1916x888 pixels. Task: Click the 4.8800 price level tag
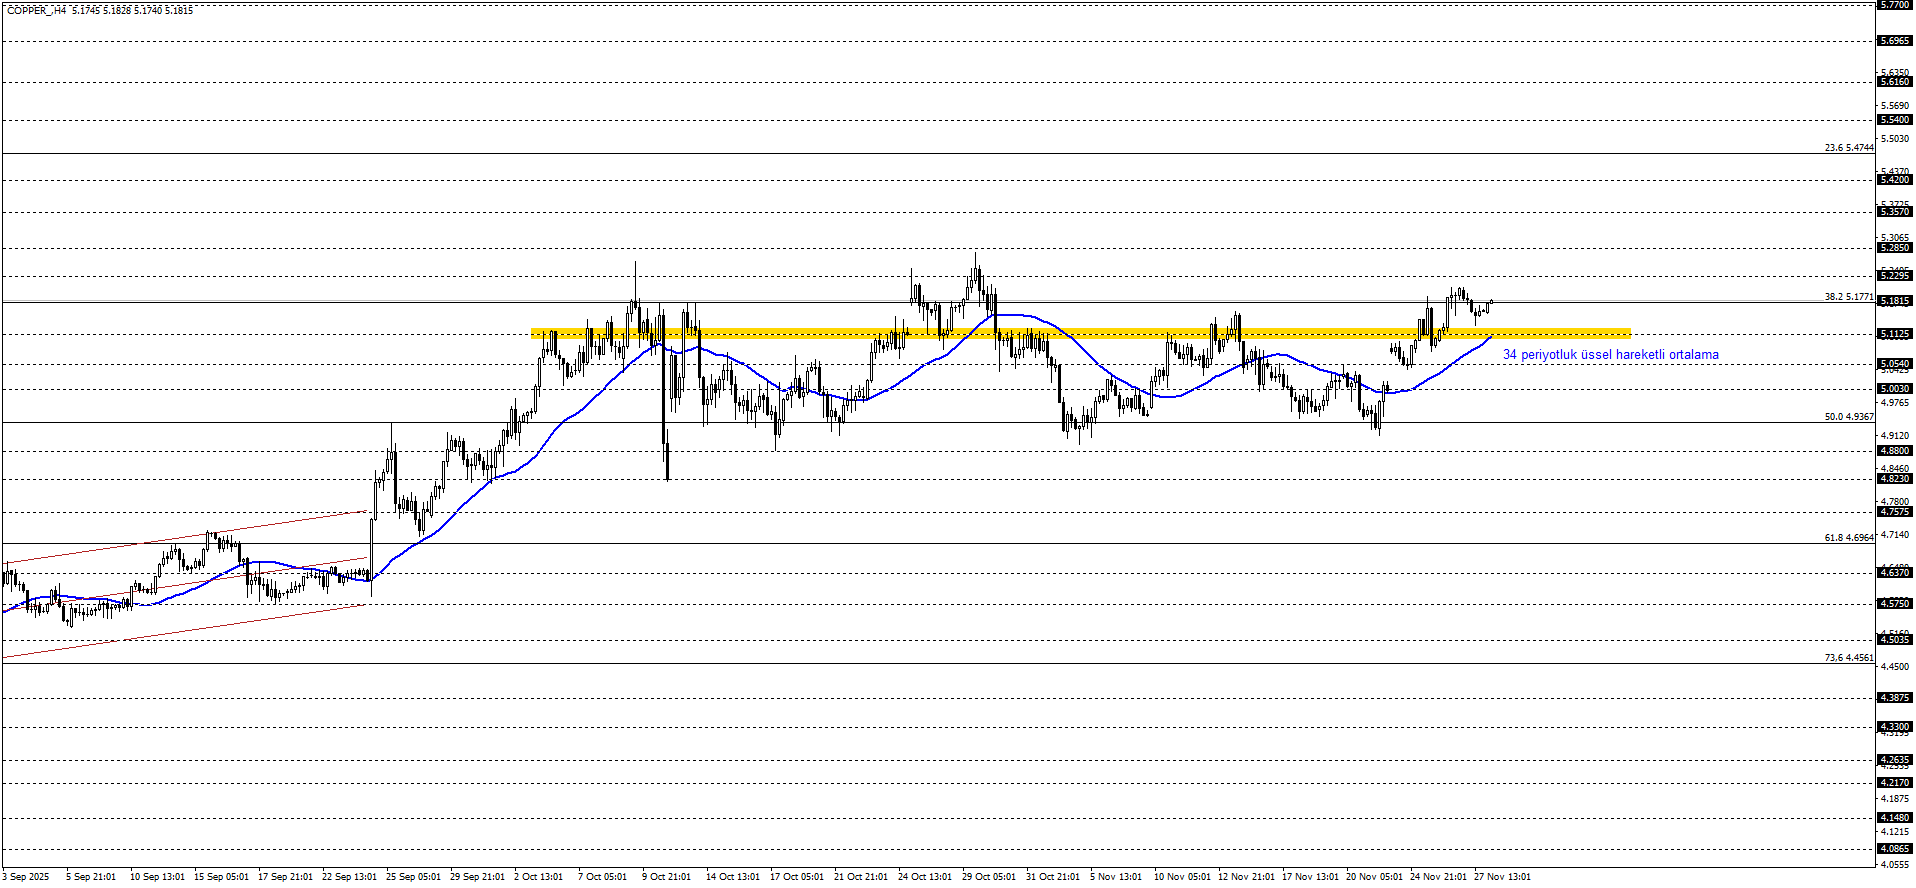(1894, 451)
